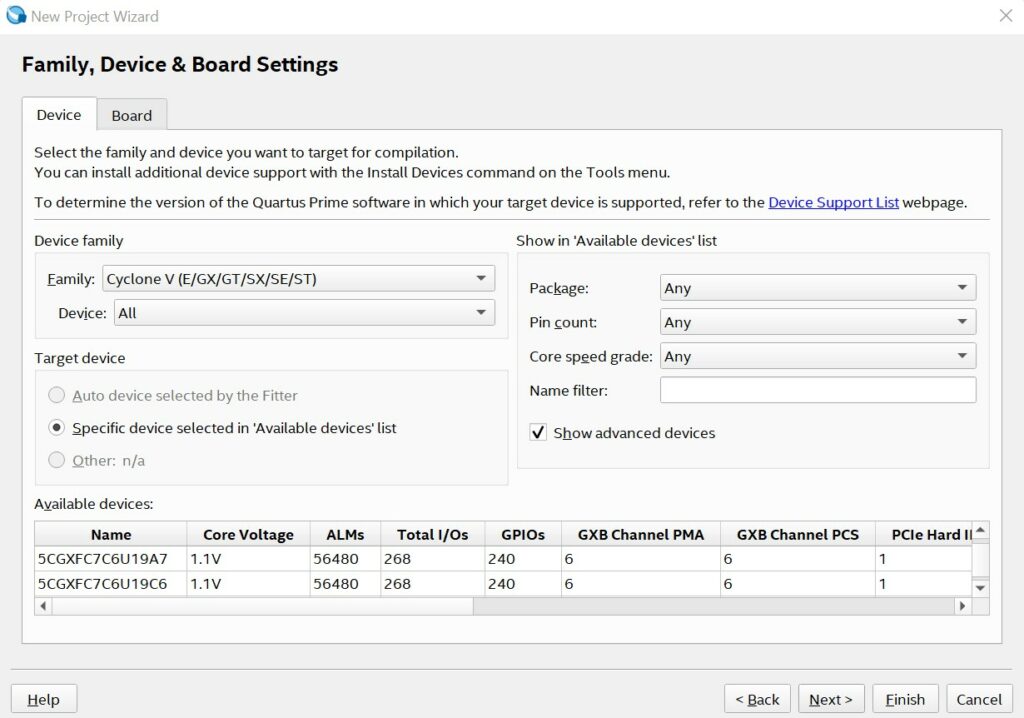Close the New Project Wizard window
This screenshot has height=718, width=1024.
point(1006,16)
